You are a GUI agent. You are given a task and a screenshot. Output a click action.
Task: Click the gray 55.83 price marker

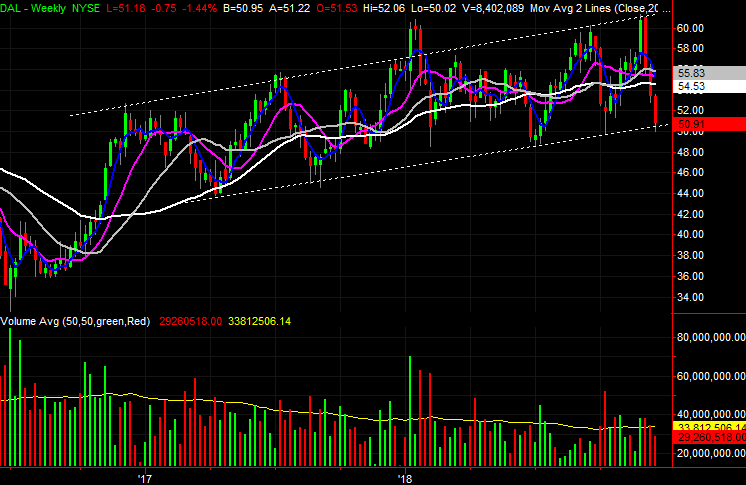[x=709, y=73]
